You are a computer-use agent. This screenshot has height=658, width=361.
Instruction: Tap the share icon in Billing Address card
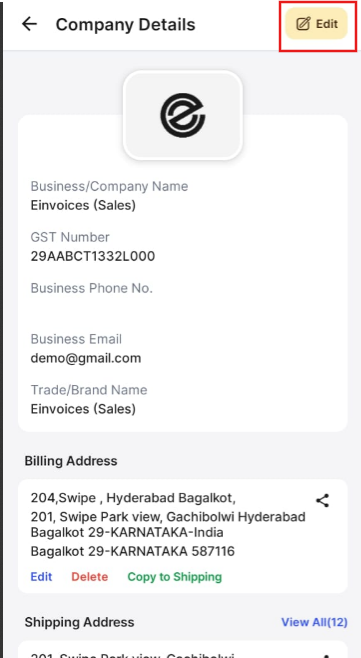point(322,501)
